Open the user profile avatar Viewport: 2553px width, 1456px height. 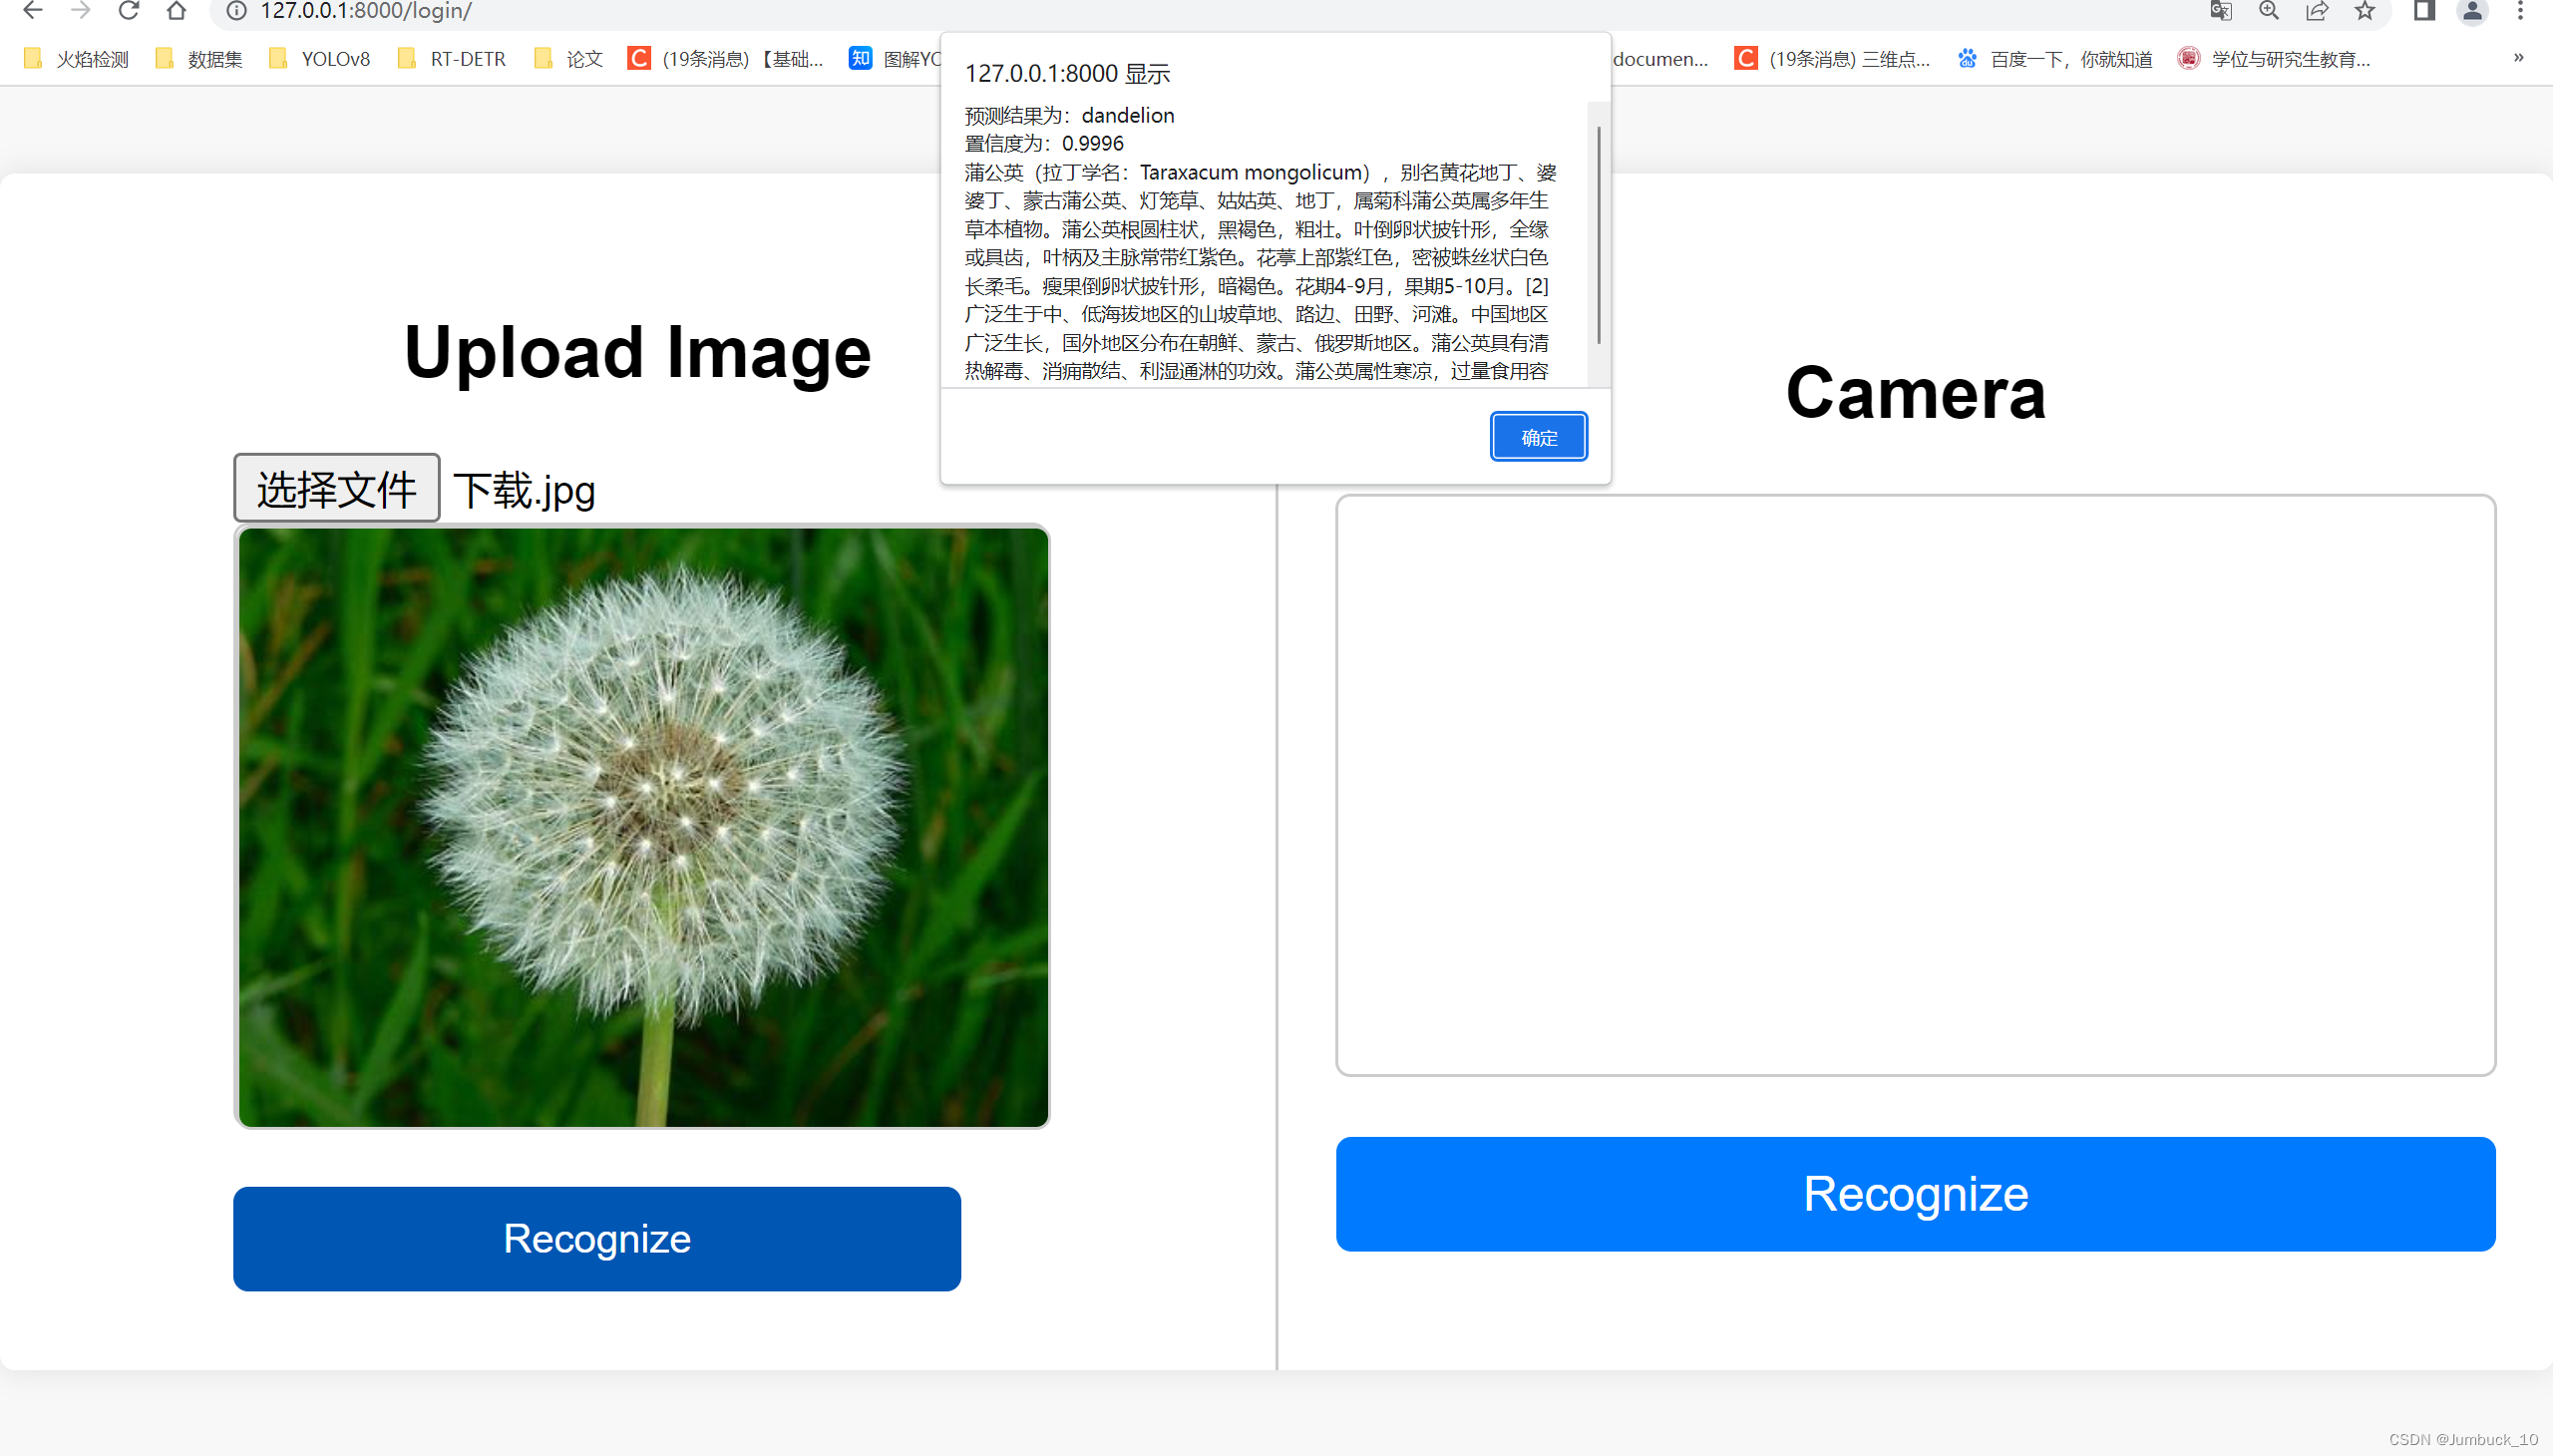click(x=2472, y=11)
